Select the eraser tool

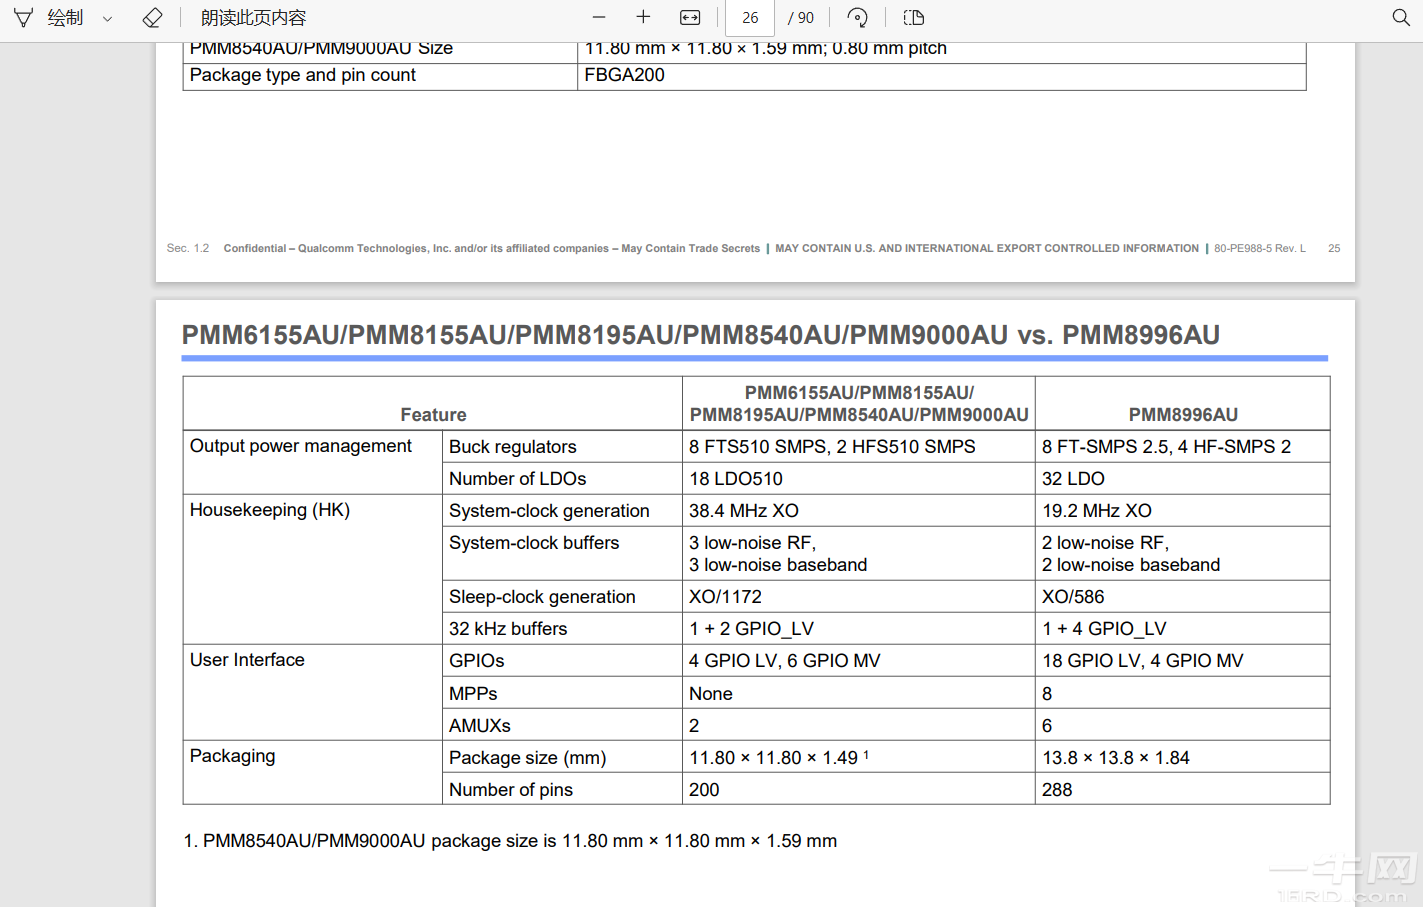tap(152, 18)
